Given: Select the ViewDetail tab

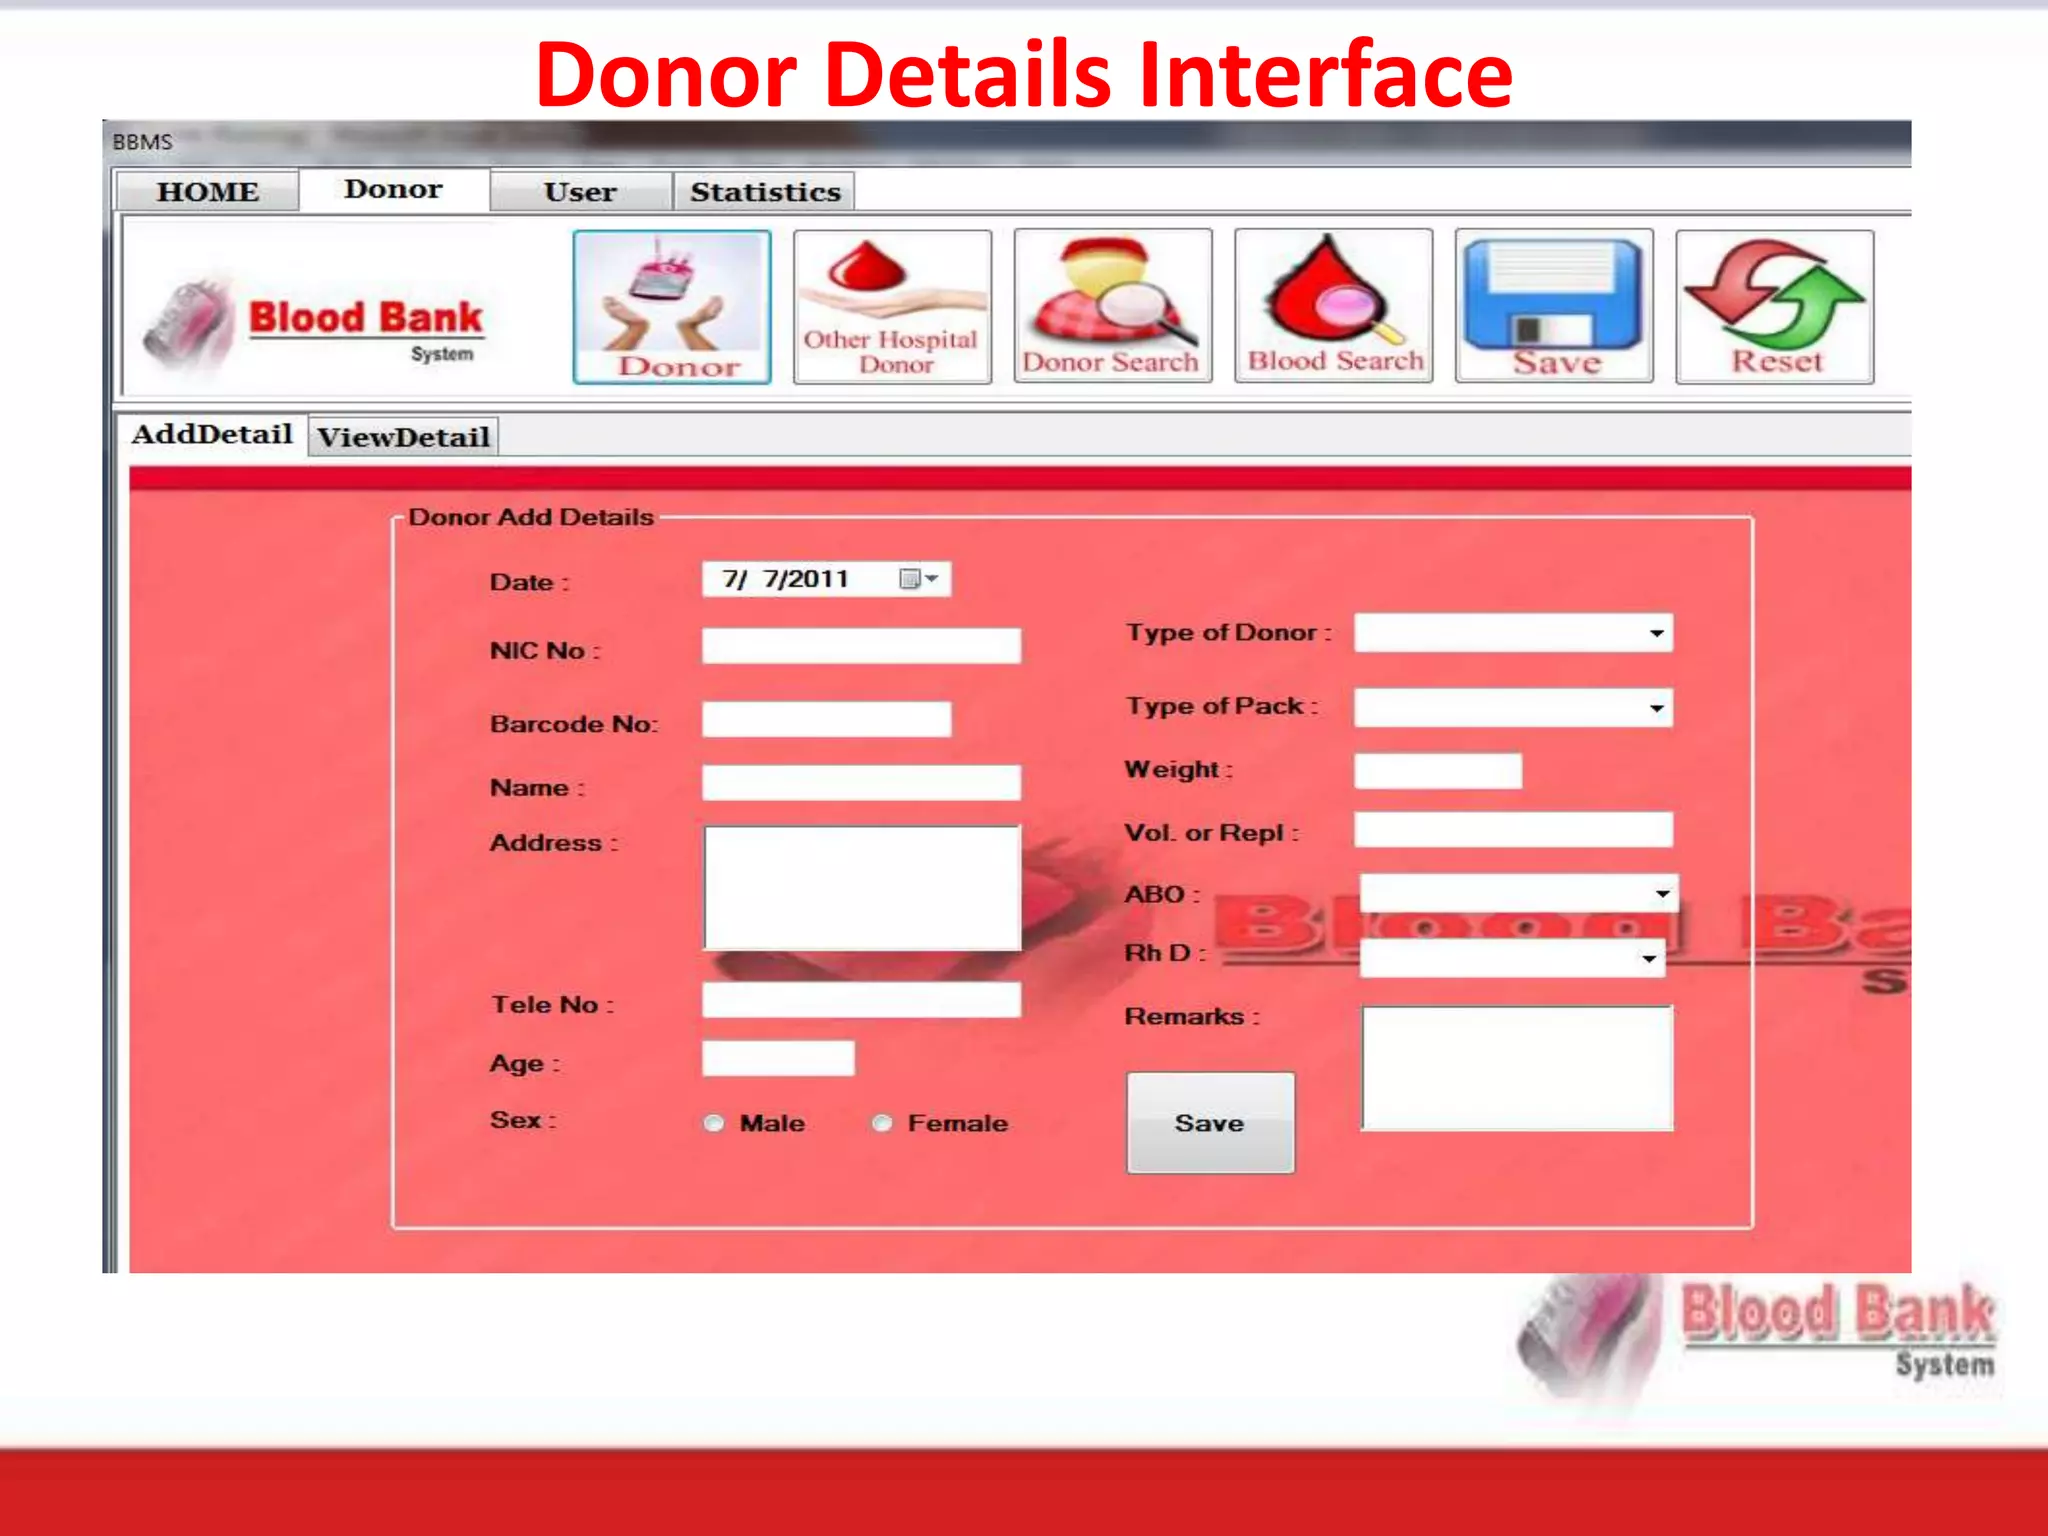Looking at the screenshot, I should [x=403, y=437].
